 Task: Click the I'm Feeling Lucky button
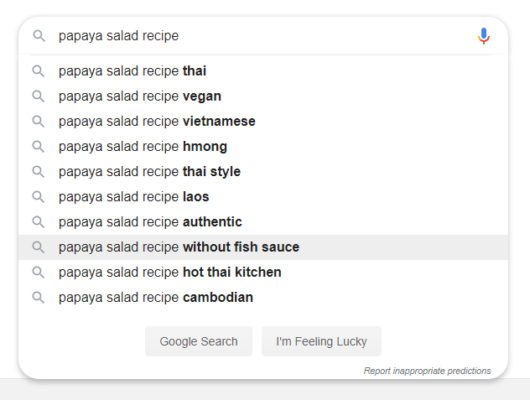(x=321, y=341)
